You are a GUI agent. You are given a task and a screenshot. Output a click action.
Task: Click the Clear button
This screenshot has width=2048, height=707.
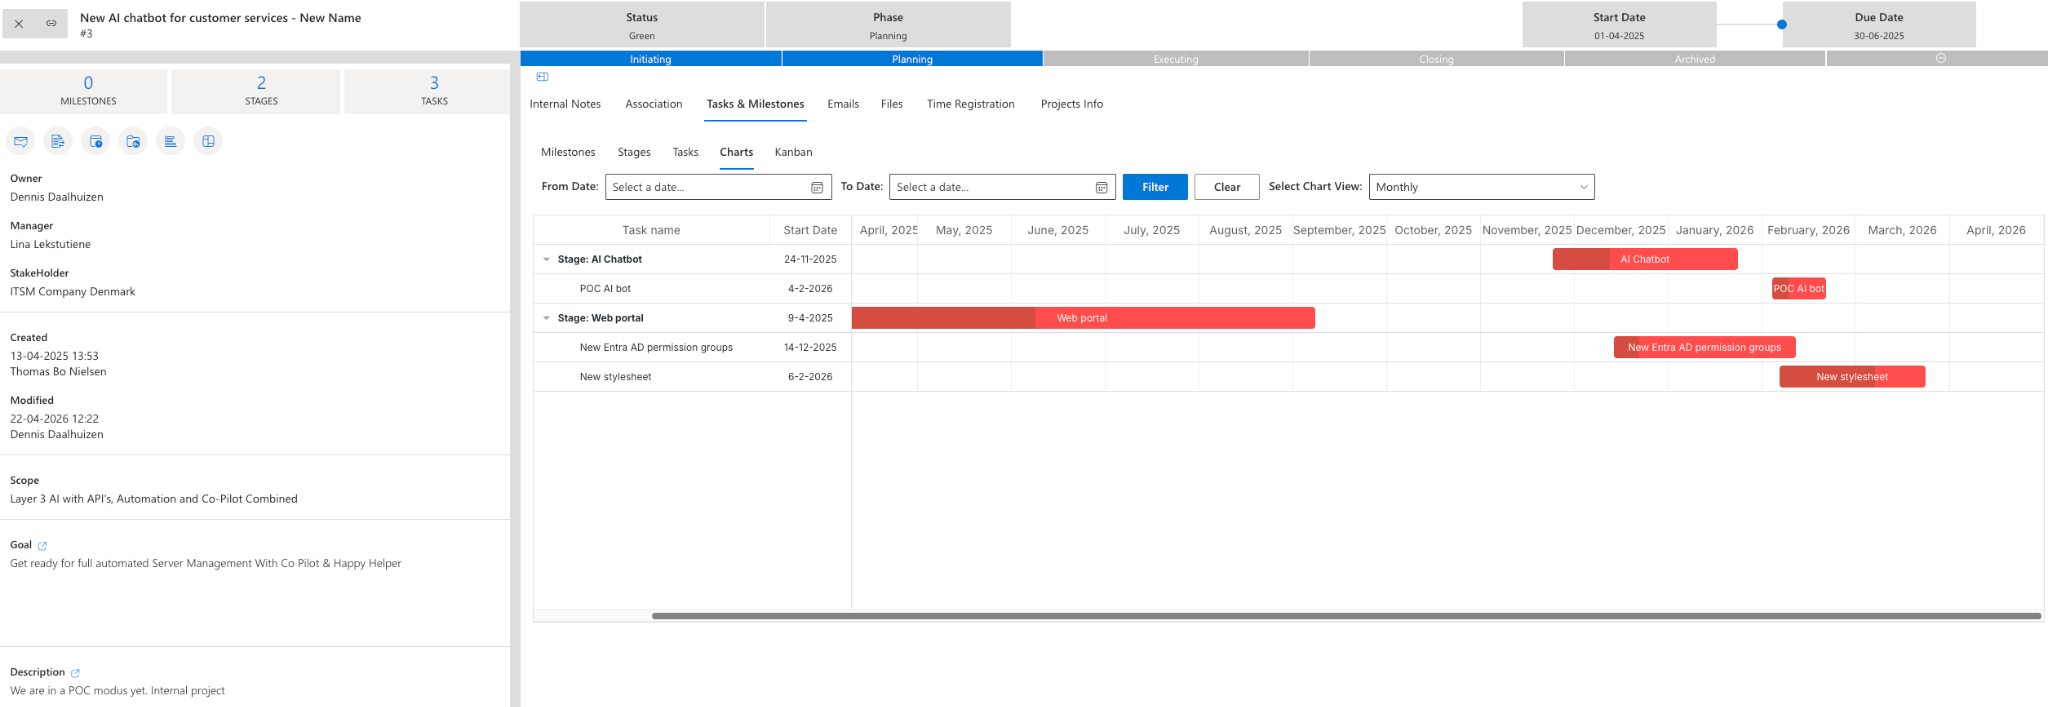click(1227, 187)
